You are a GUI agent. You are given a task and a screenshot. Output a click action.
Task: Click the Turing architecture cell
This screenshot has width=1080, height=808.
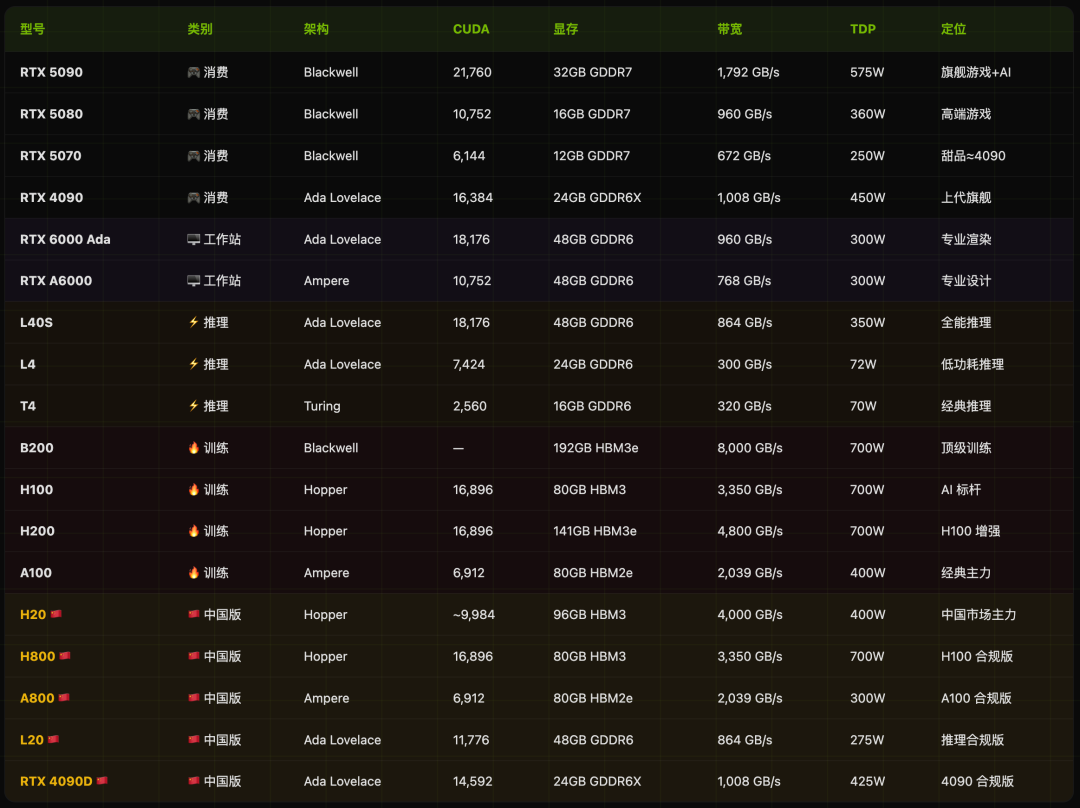tap(322, 406)
